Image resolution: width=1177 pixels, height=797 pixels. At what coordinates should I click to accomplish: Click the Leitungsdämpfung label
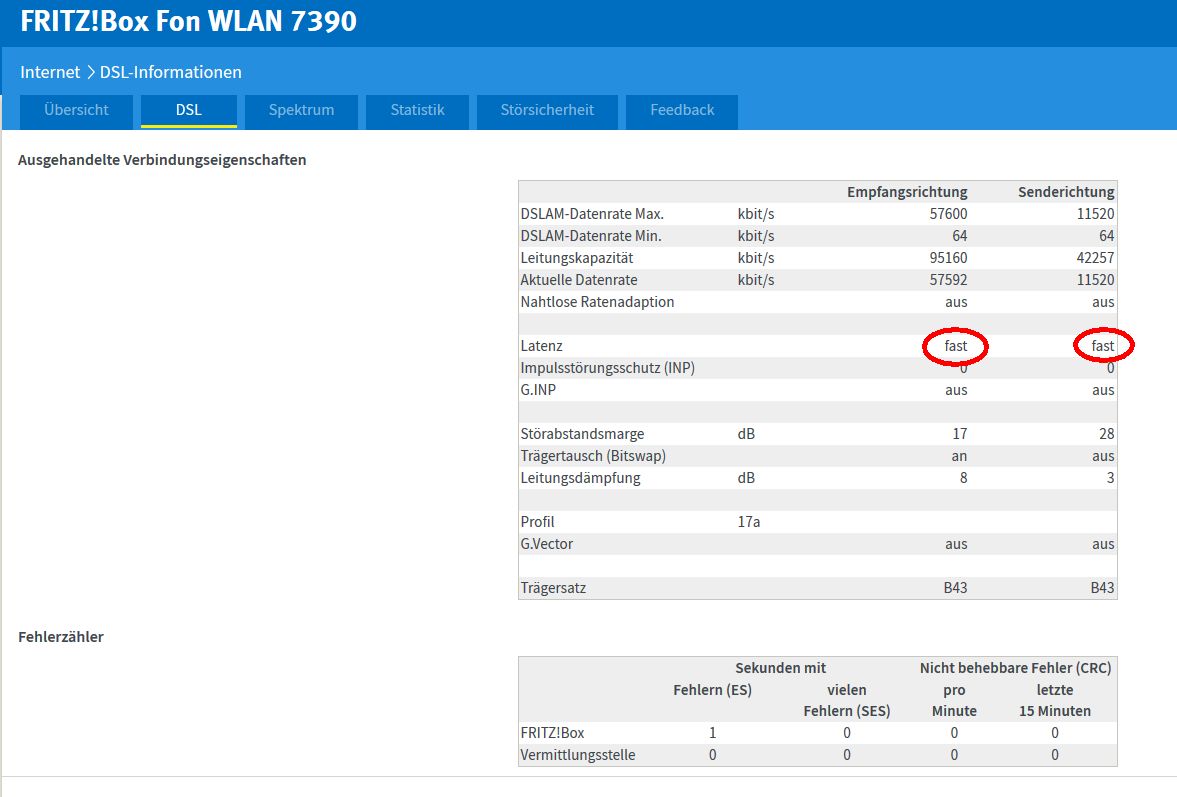click(580, 478)
